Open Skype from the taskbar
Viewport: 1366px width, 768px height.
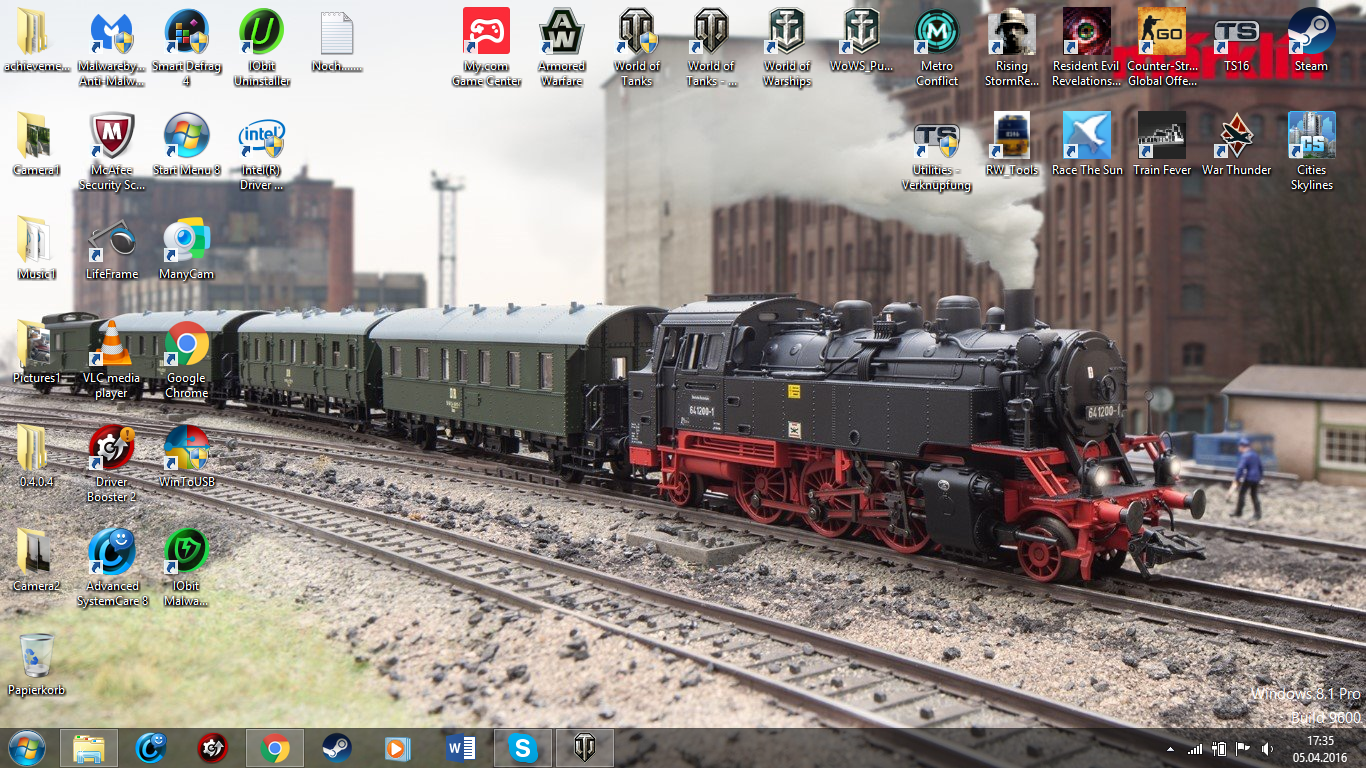pos(522,748)
